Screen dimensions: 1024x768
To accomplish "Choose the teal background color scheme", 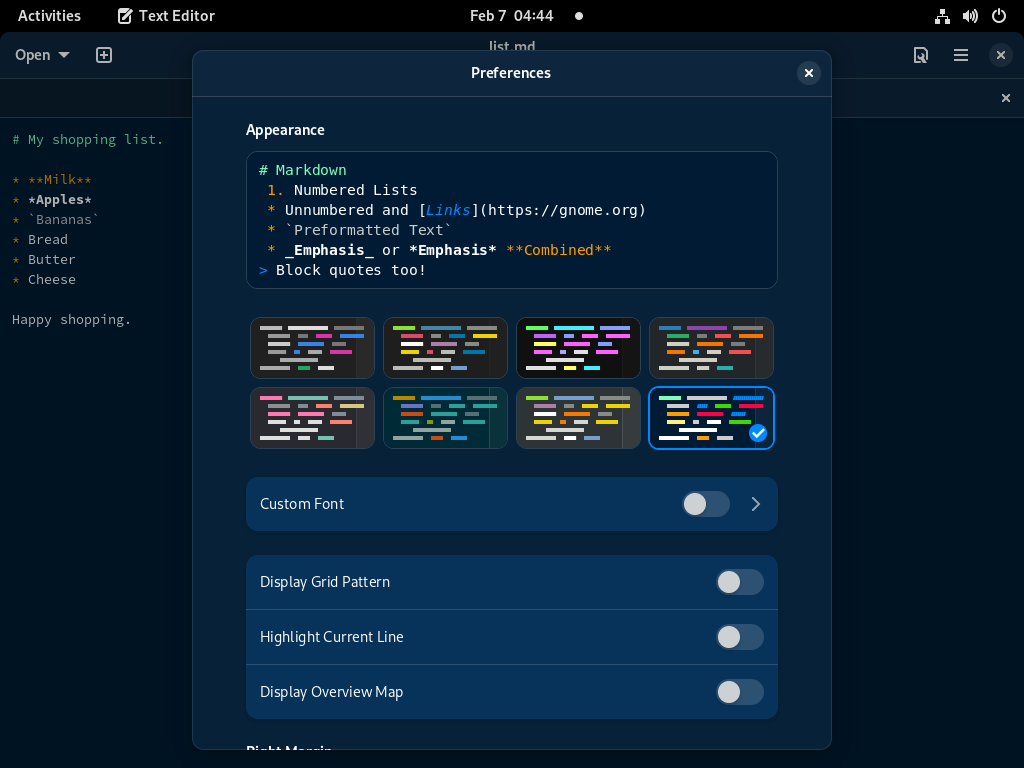I will click(445, 418).
